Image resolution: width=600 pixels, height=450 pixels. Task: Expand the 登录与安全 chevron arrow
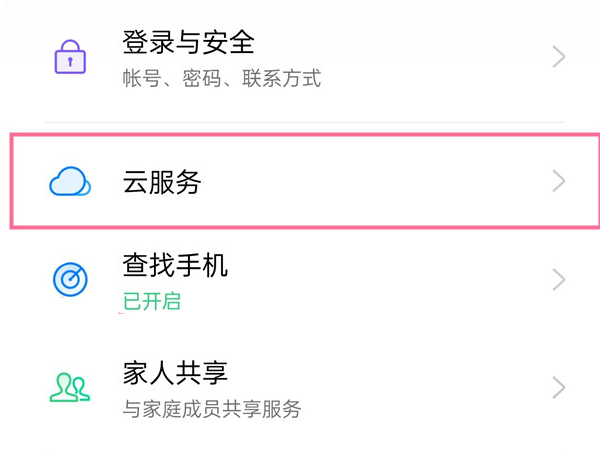[x=559, y=58]
